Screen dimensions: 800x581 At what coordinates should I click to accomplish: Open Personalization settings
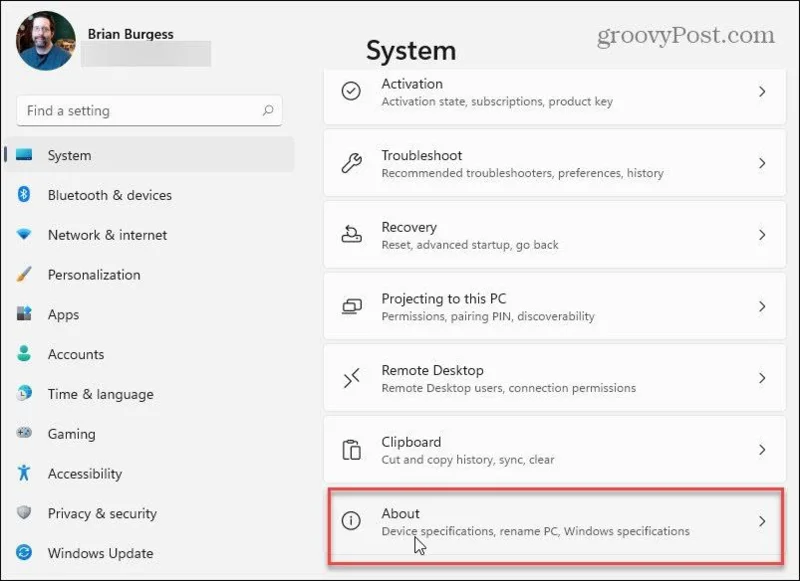(149, 274)
